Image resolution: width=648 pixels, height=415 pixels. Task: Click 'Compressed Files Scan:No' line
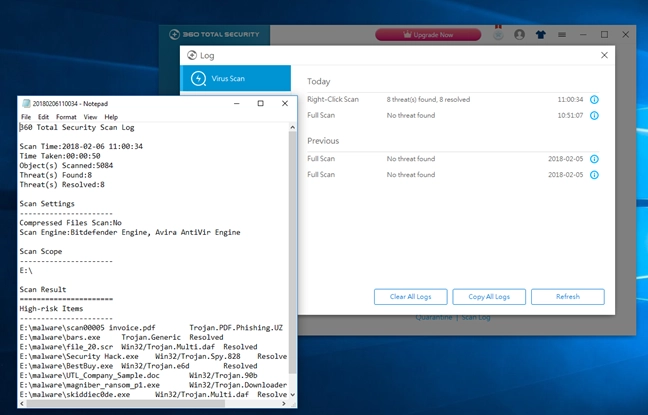coord(71,223)
